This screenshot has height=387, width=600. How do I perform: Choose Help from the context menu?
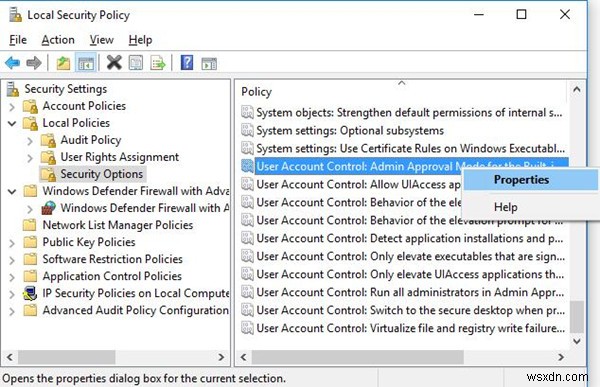[530, 207]
